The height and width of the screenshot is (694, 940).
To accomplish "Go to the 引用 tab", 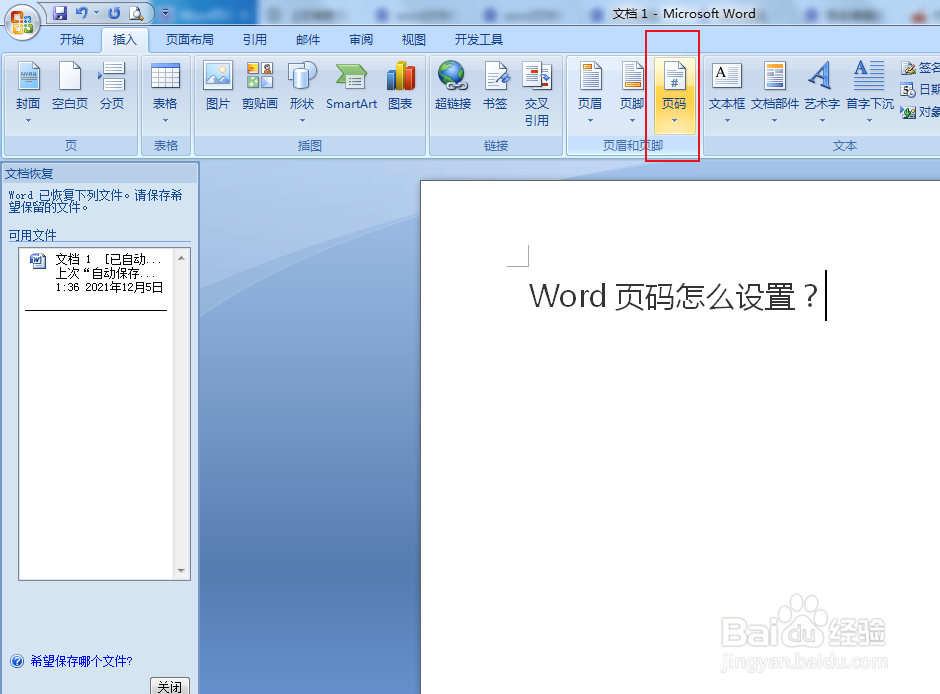I will point(255,40).
